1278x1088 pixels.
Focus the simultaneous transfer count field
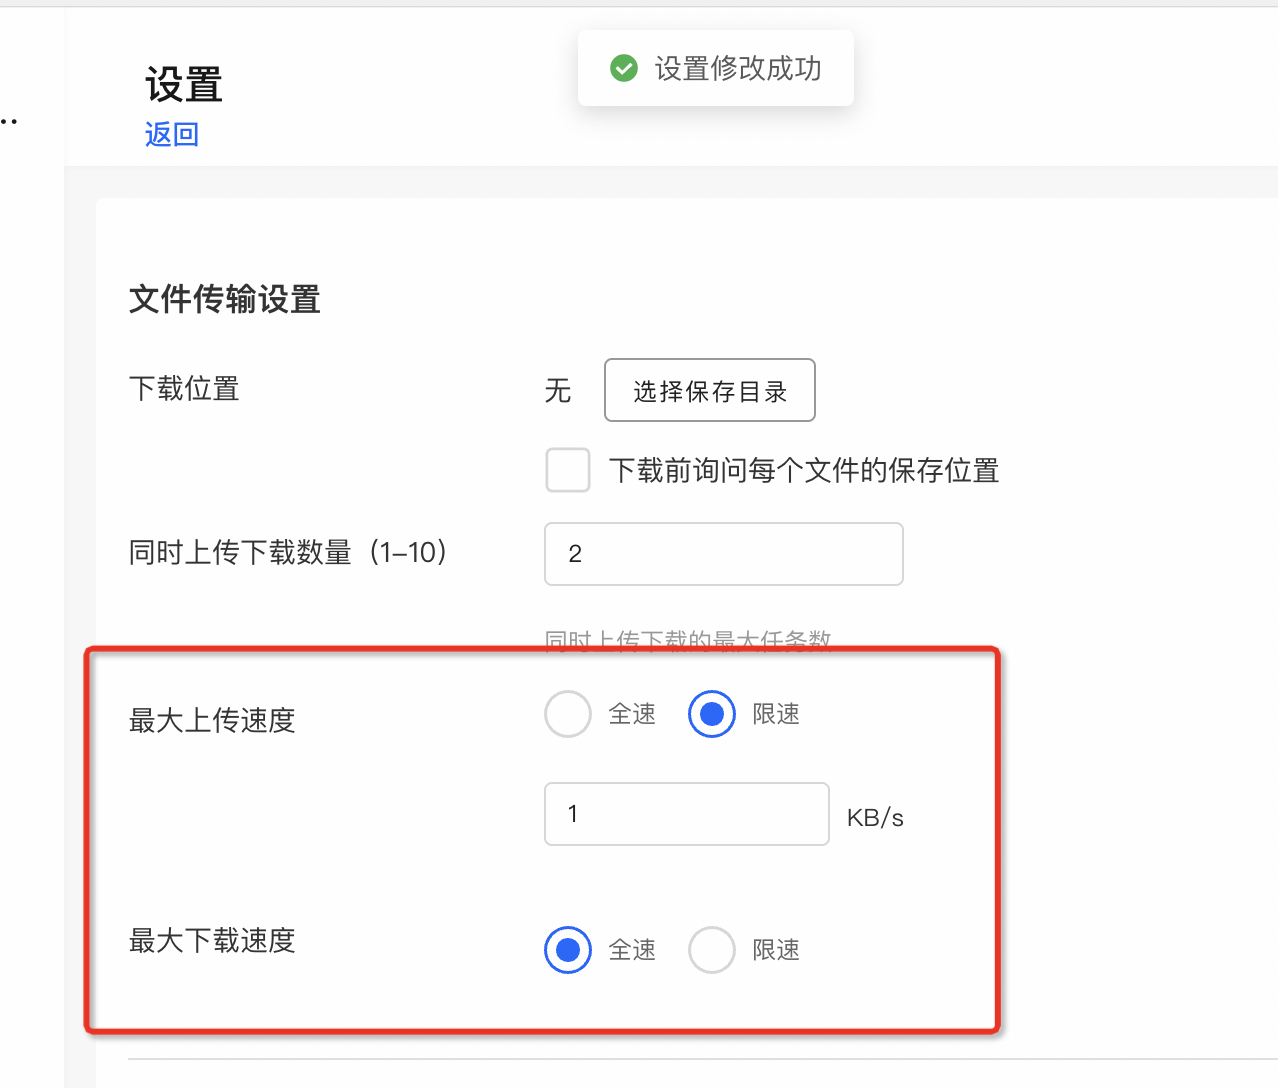pyautogui.click(x=724, y=554)
